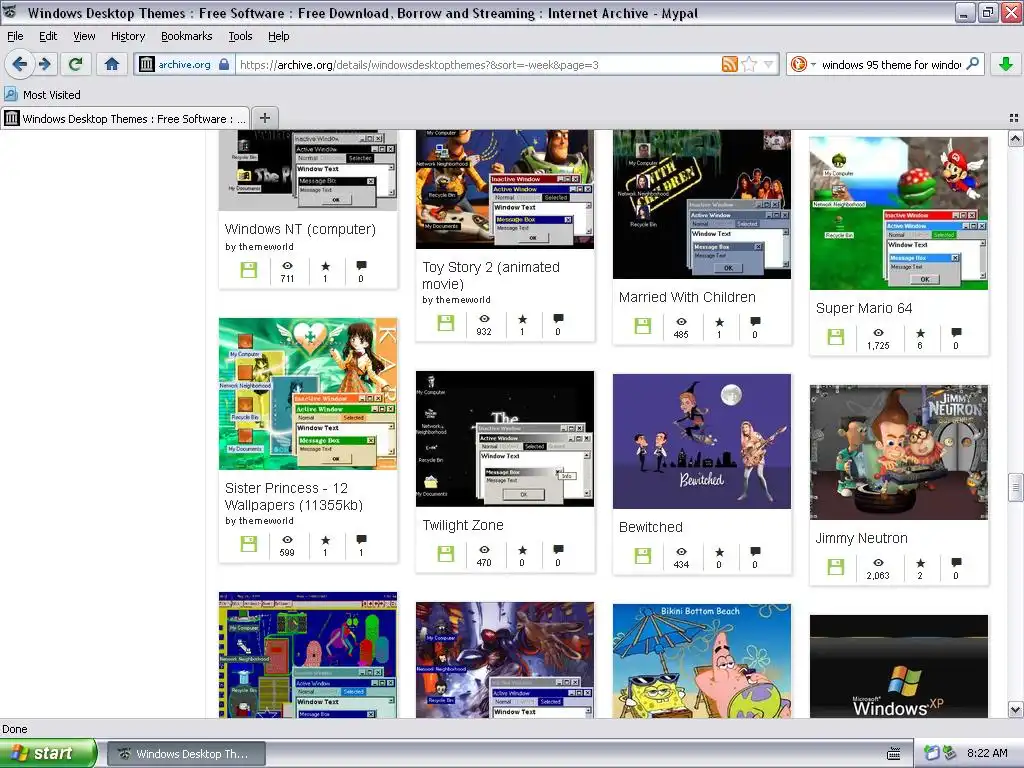Click the page scrollbar up arrow
Screen dimensions: 1024x768
1015,138
